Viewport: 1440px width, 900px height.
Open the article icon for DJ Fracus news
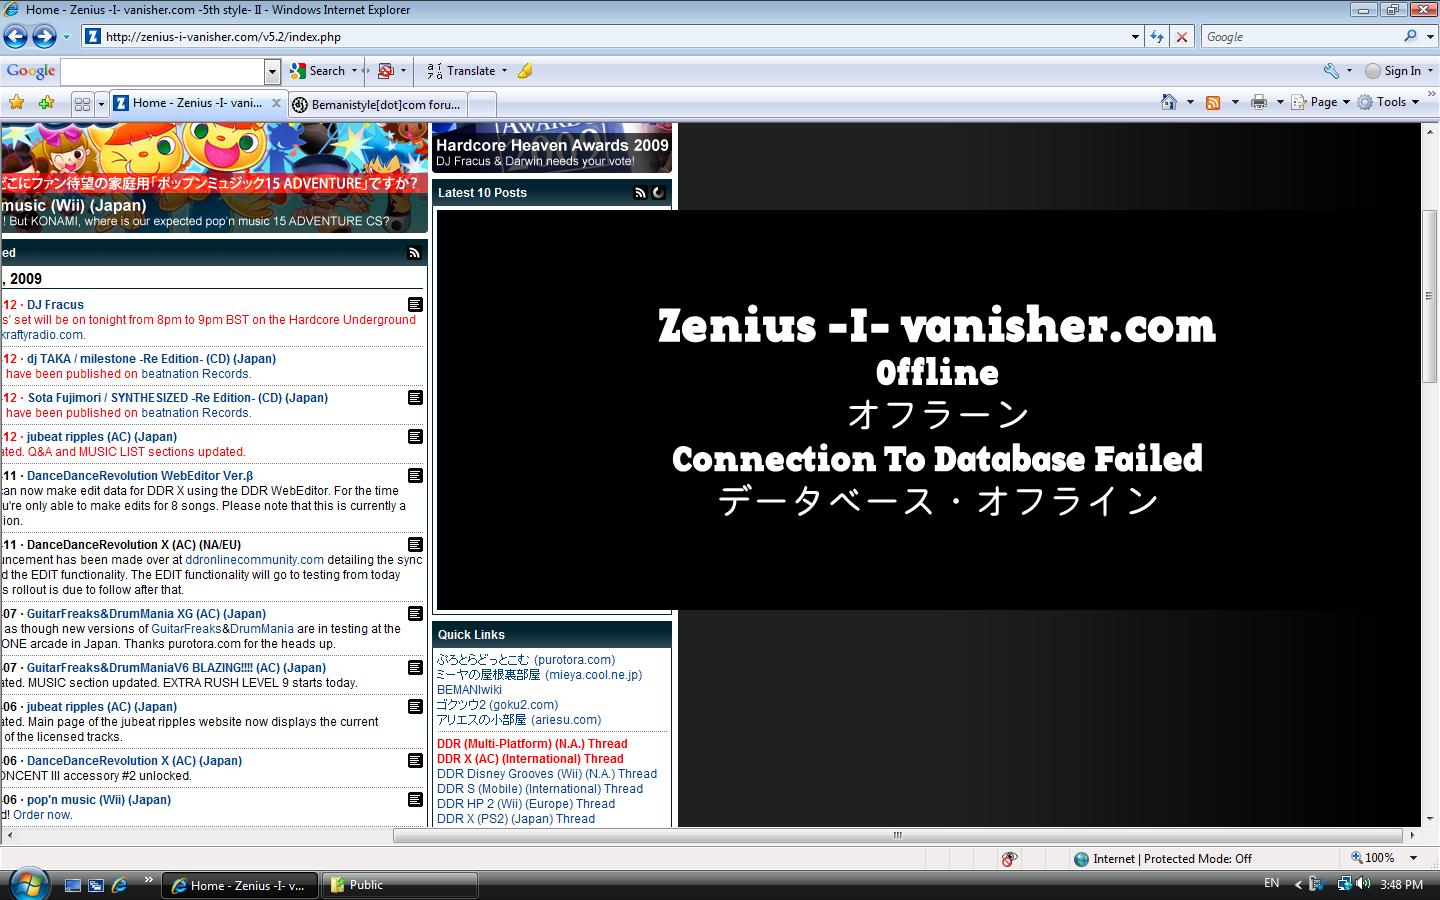tap(415, 304)
